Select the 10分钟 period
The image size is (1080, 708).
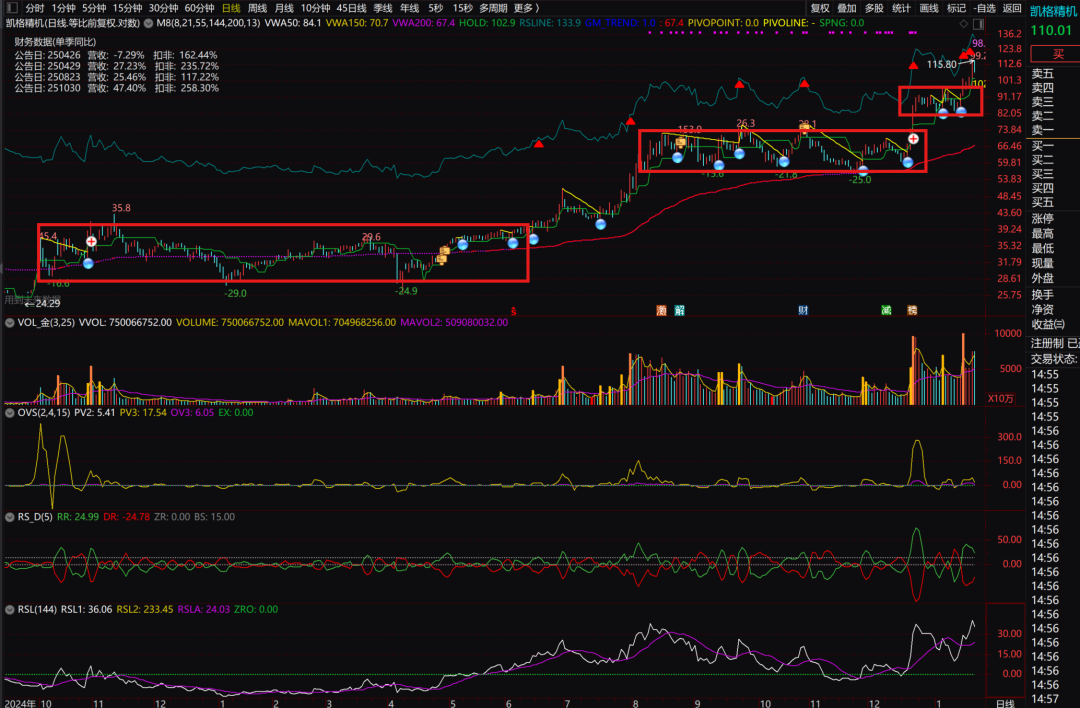[315, 8]
